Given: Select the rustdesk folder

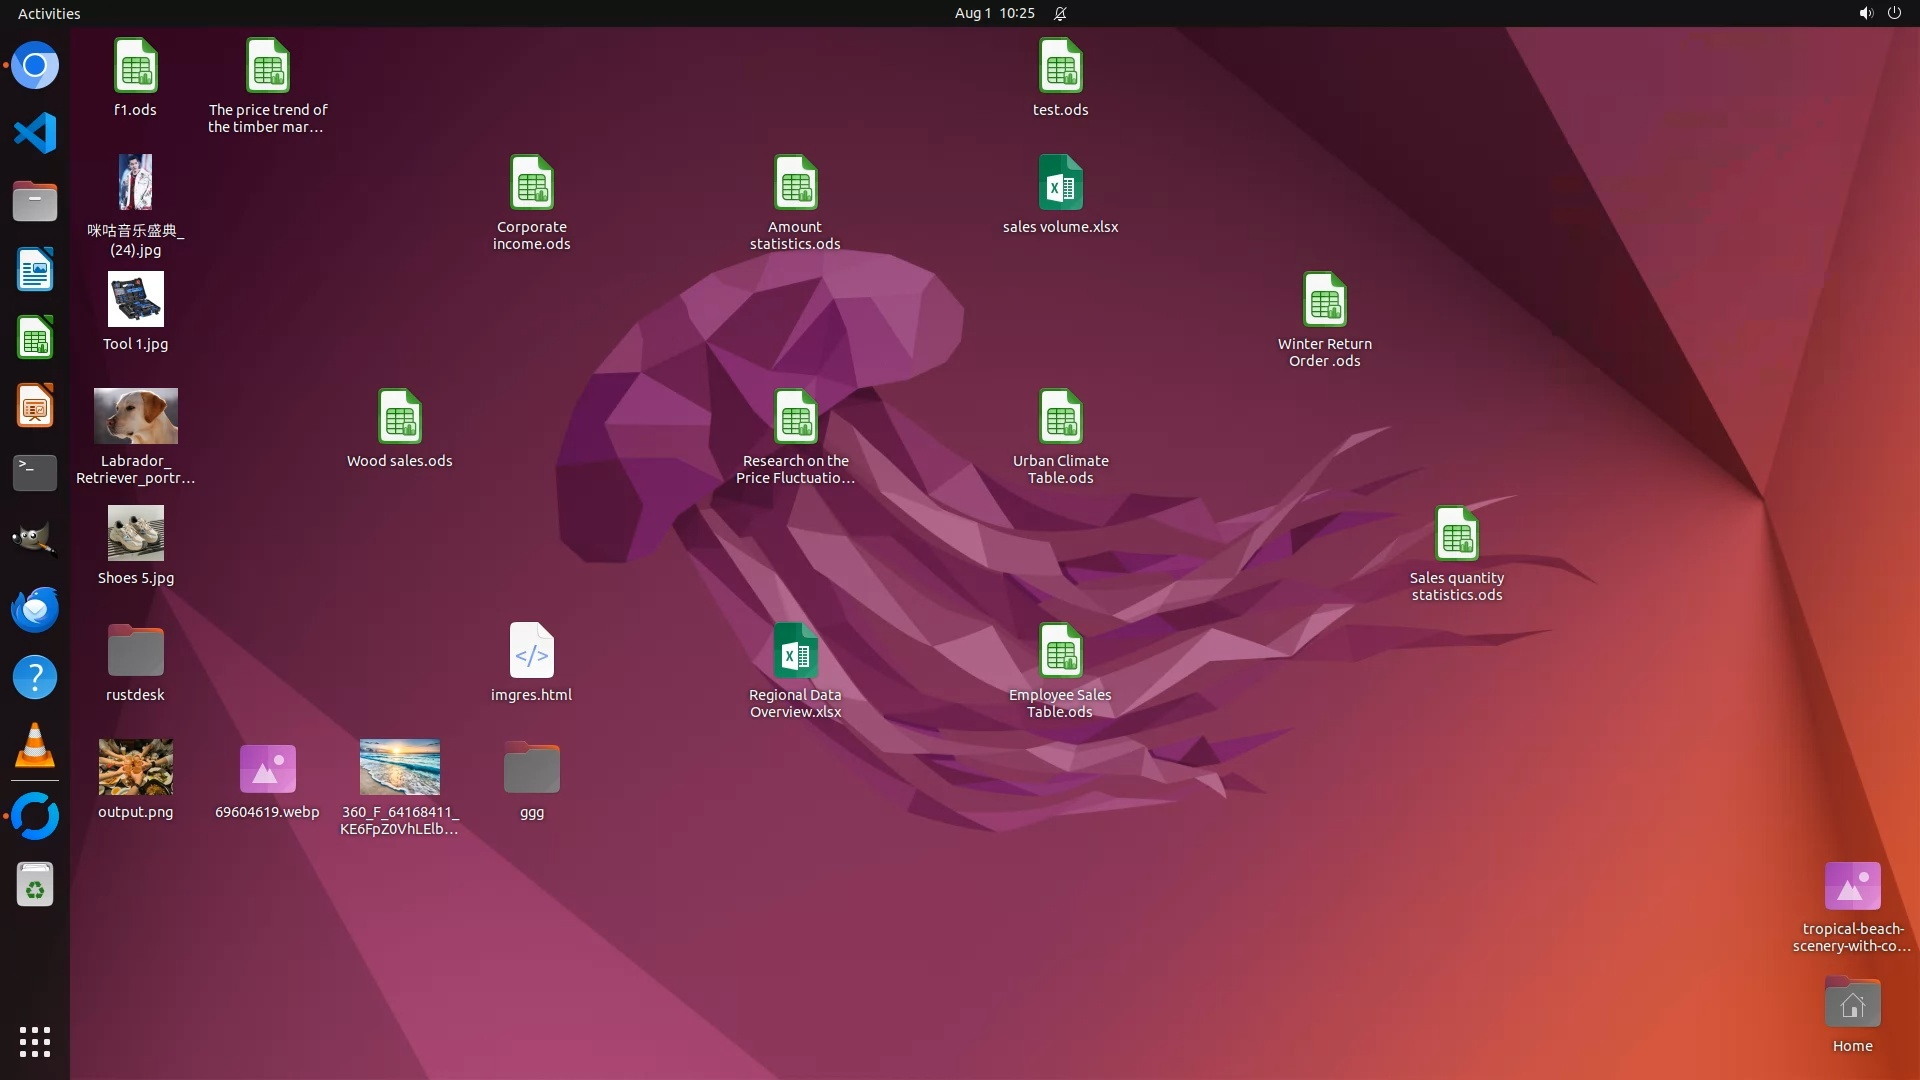Looking at the screenshot, I should point(135,651).
